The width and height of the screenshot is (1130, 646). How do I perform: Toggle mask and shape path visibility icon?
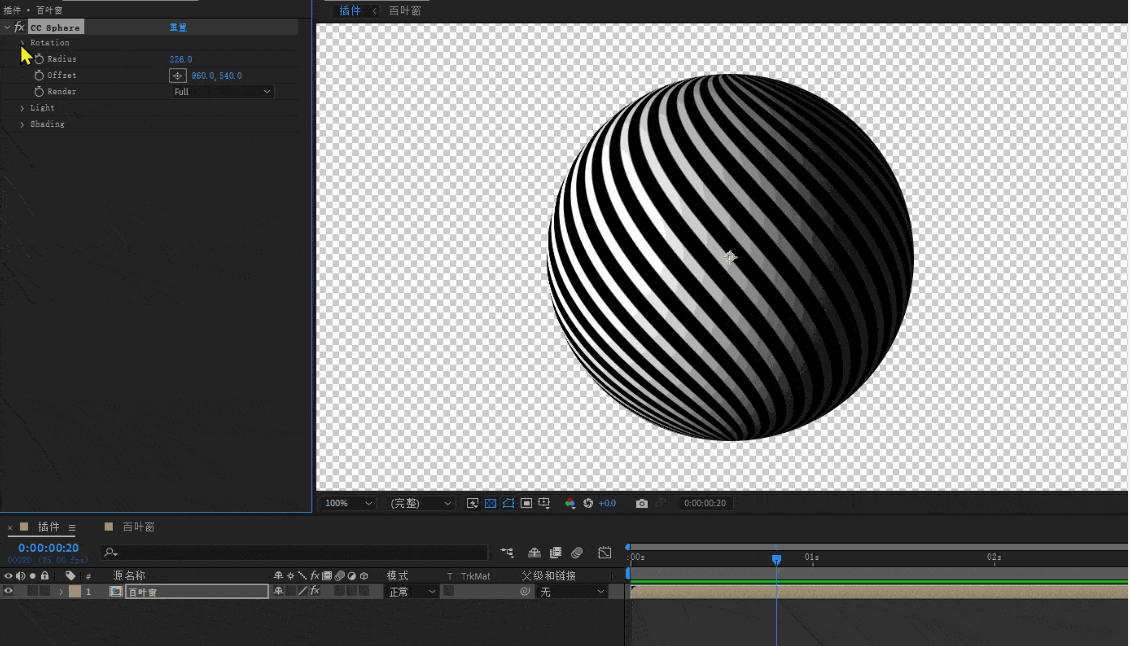(x=508, y=503)
